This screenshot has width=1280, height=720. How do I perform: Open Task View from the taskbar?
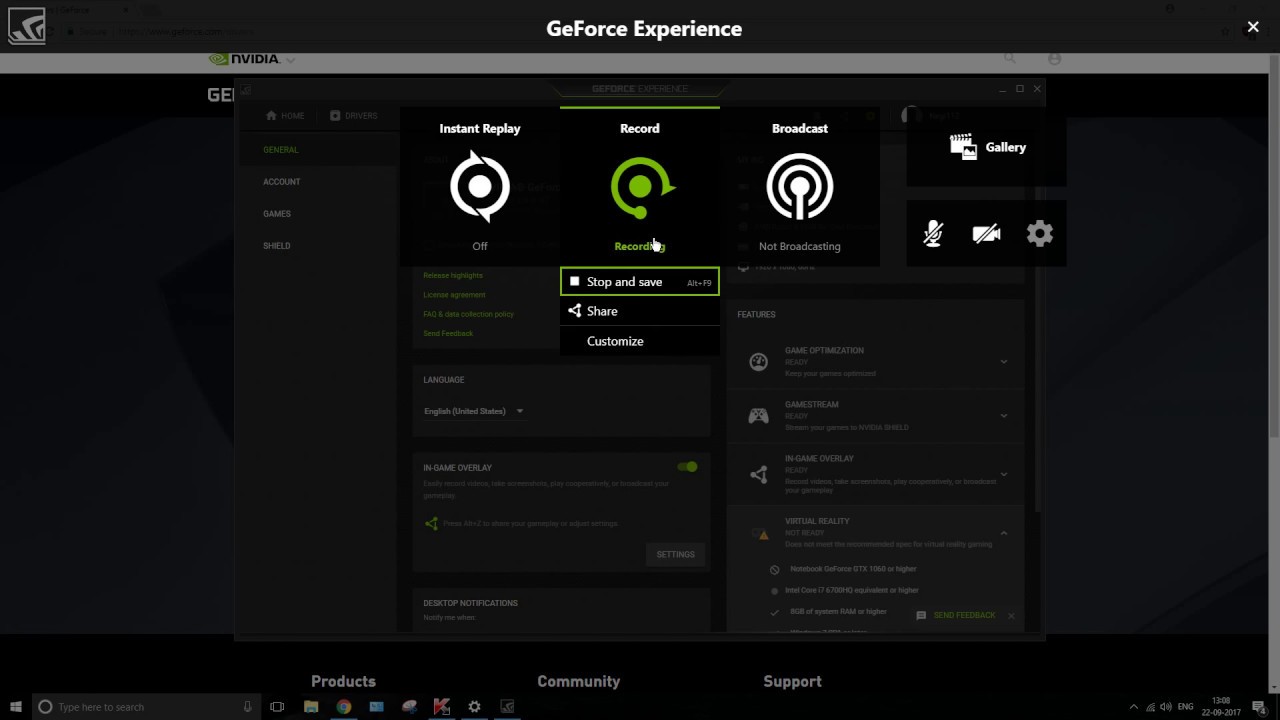[x=277, y=707]
